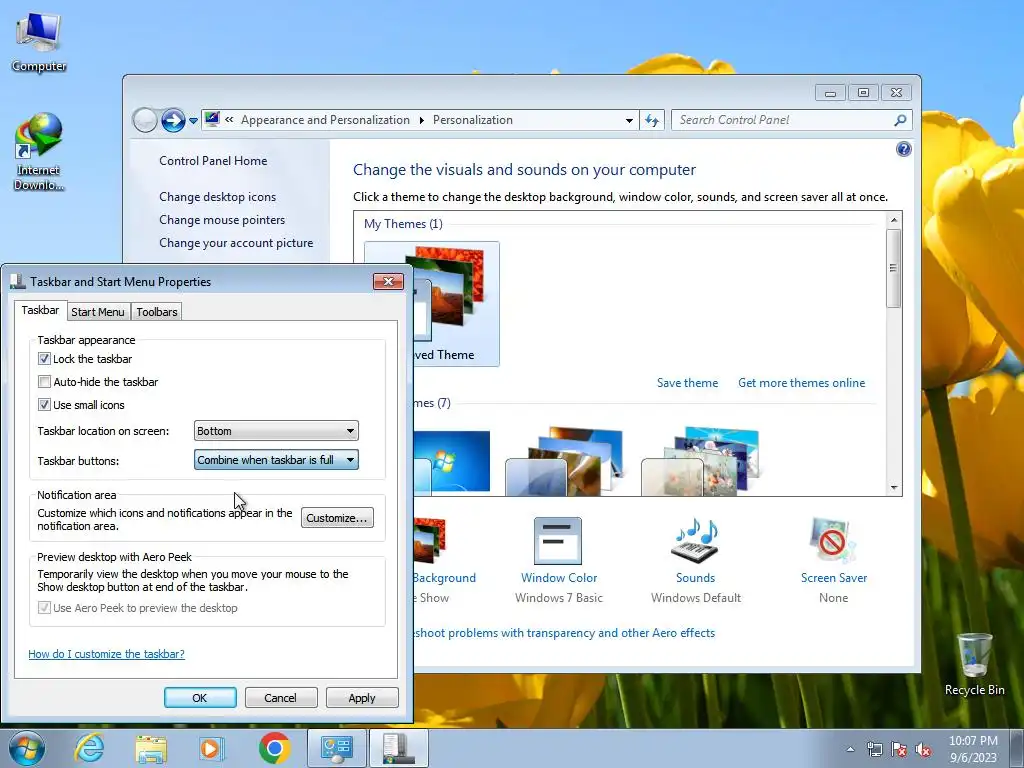The width and height of the screenshot is (1024, 768).
Task: Launch Windows Media Player from taskbar
Action: [x=212, y=748]
